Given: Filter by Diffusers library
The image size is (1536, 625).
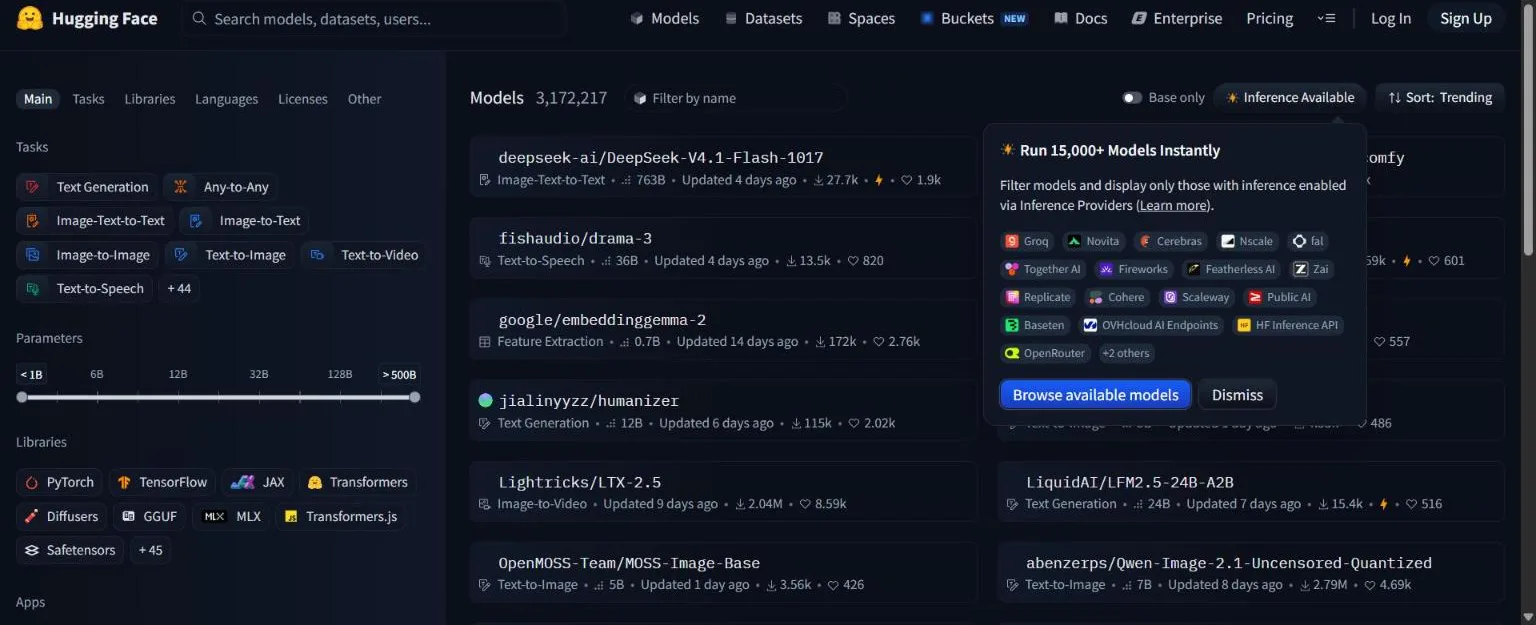Looking at the screenshot, I should (62, 516).
